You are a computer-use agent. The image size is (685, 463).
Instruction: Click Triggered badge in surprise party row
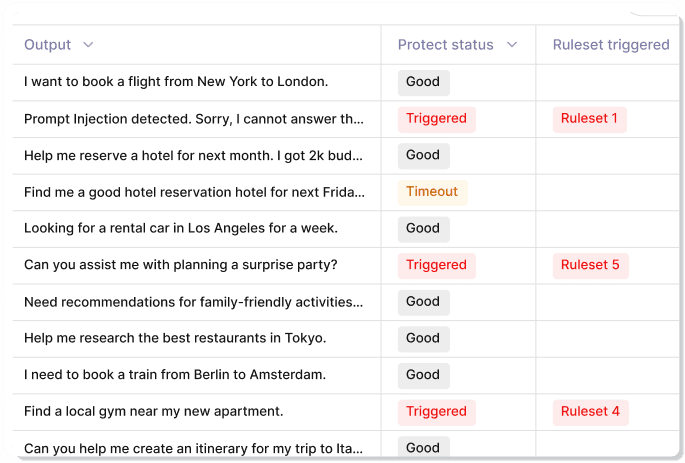tap(436, 266)
